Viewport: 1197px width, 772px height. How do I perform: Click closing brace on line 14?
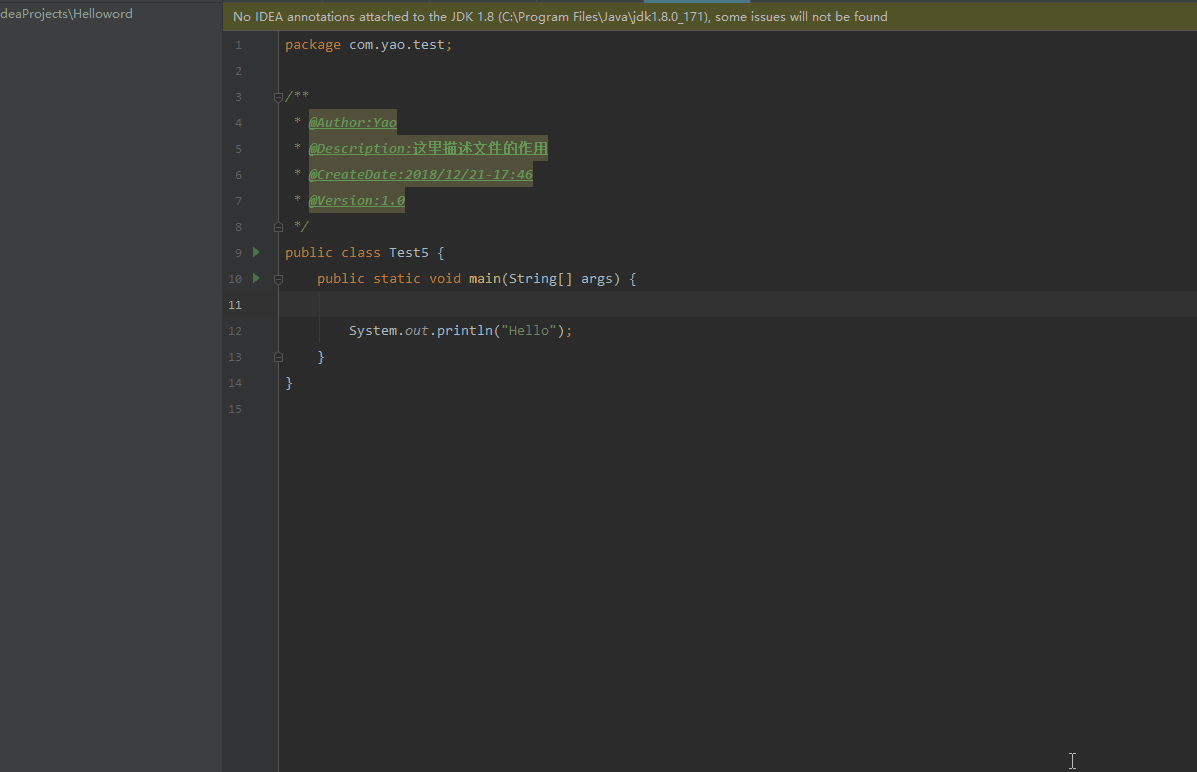[x=289, y=383]
